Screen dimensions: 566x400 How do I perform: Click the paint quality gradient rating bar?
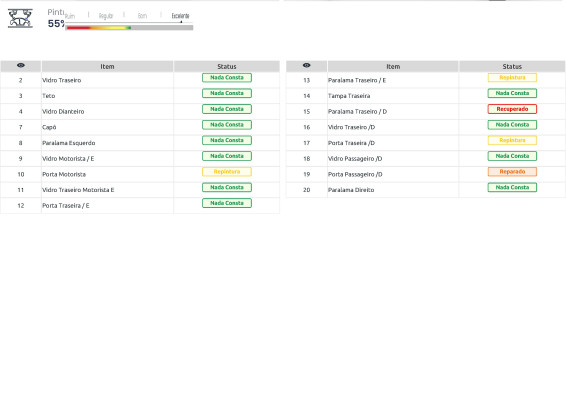pyautogui.click(x=129, y=27)
